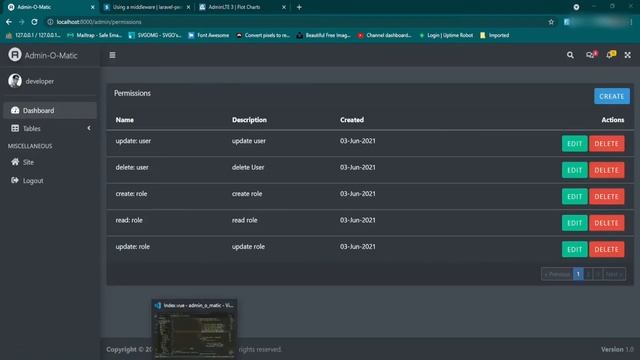
Task: Select Logout in sidebar
Action: [50, 180]
